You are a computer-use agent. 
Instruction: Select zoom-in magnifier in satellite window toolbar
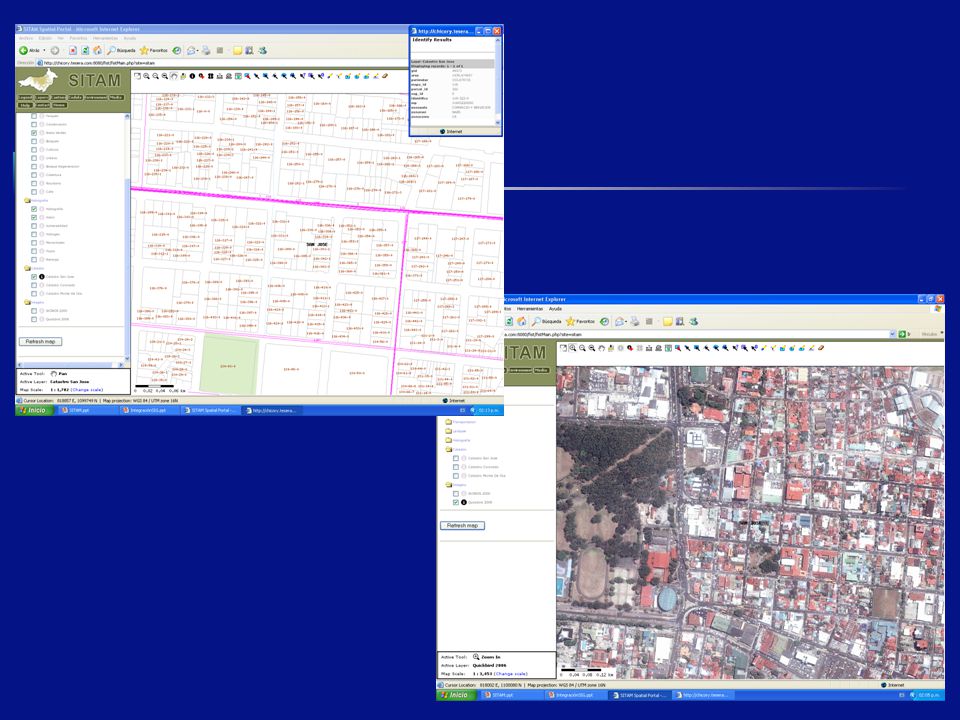pos(572,348)
